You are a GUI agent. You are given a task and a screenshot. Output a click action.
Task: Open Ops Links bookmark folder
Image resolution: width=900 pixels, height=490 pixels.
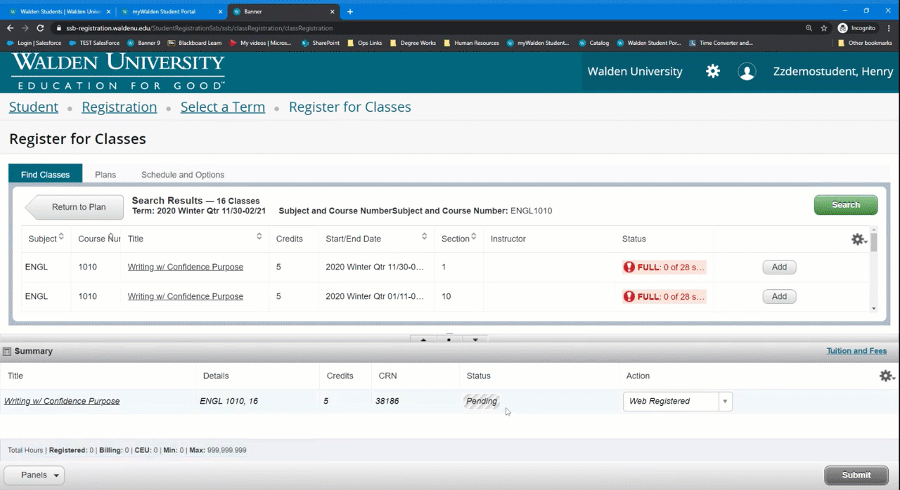(x=365, y=43)
